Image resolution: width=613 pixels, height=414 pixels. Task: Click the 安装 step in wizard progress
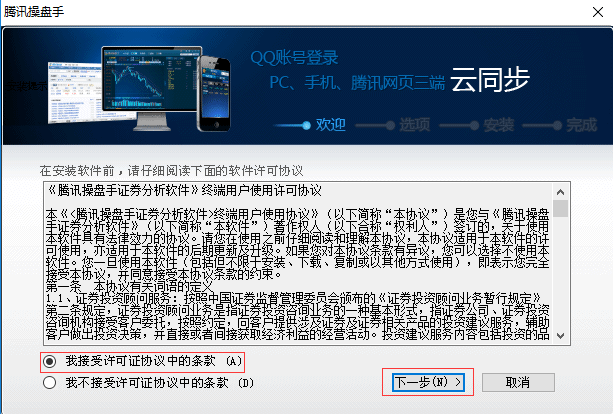tap(498, 125)
